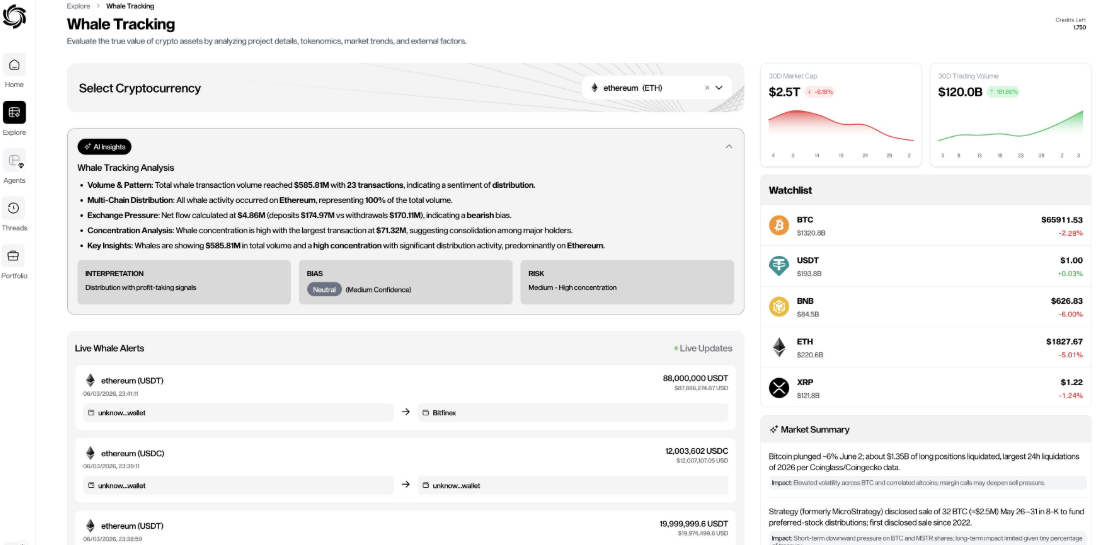Viewport: 1119px width, 545px height.
Task: Click the sender unknown wallet in the USDC alert
Action: pyautogui.click(x=238, y=485)
